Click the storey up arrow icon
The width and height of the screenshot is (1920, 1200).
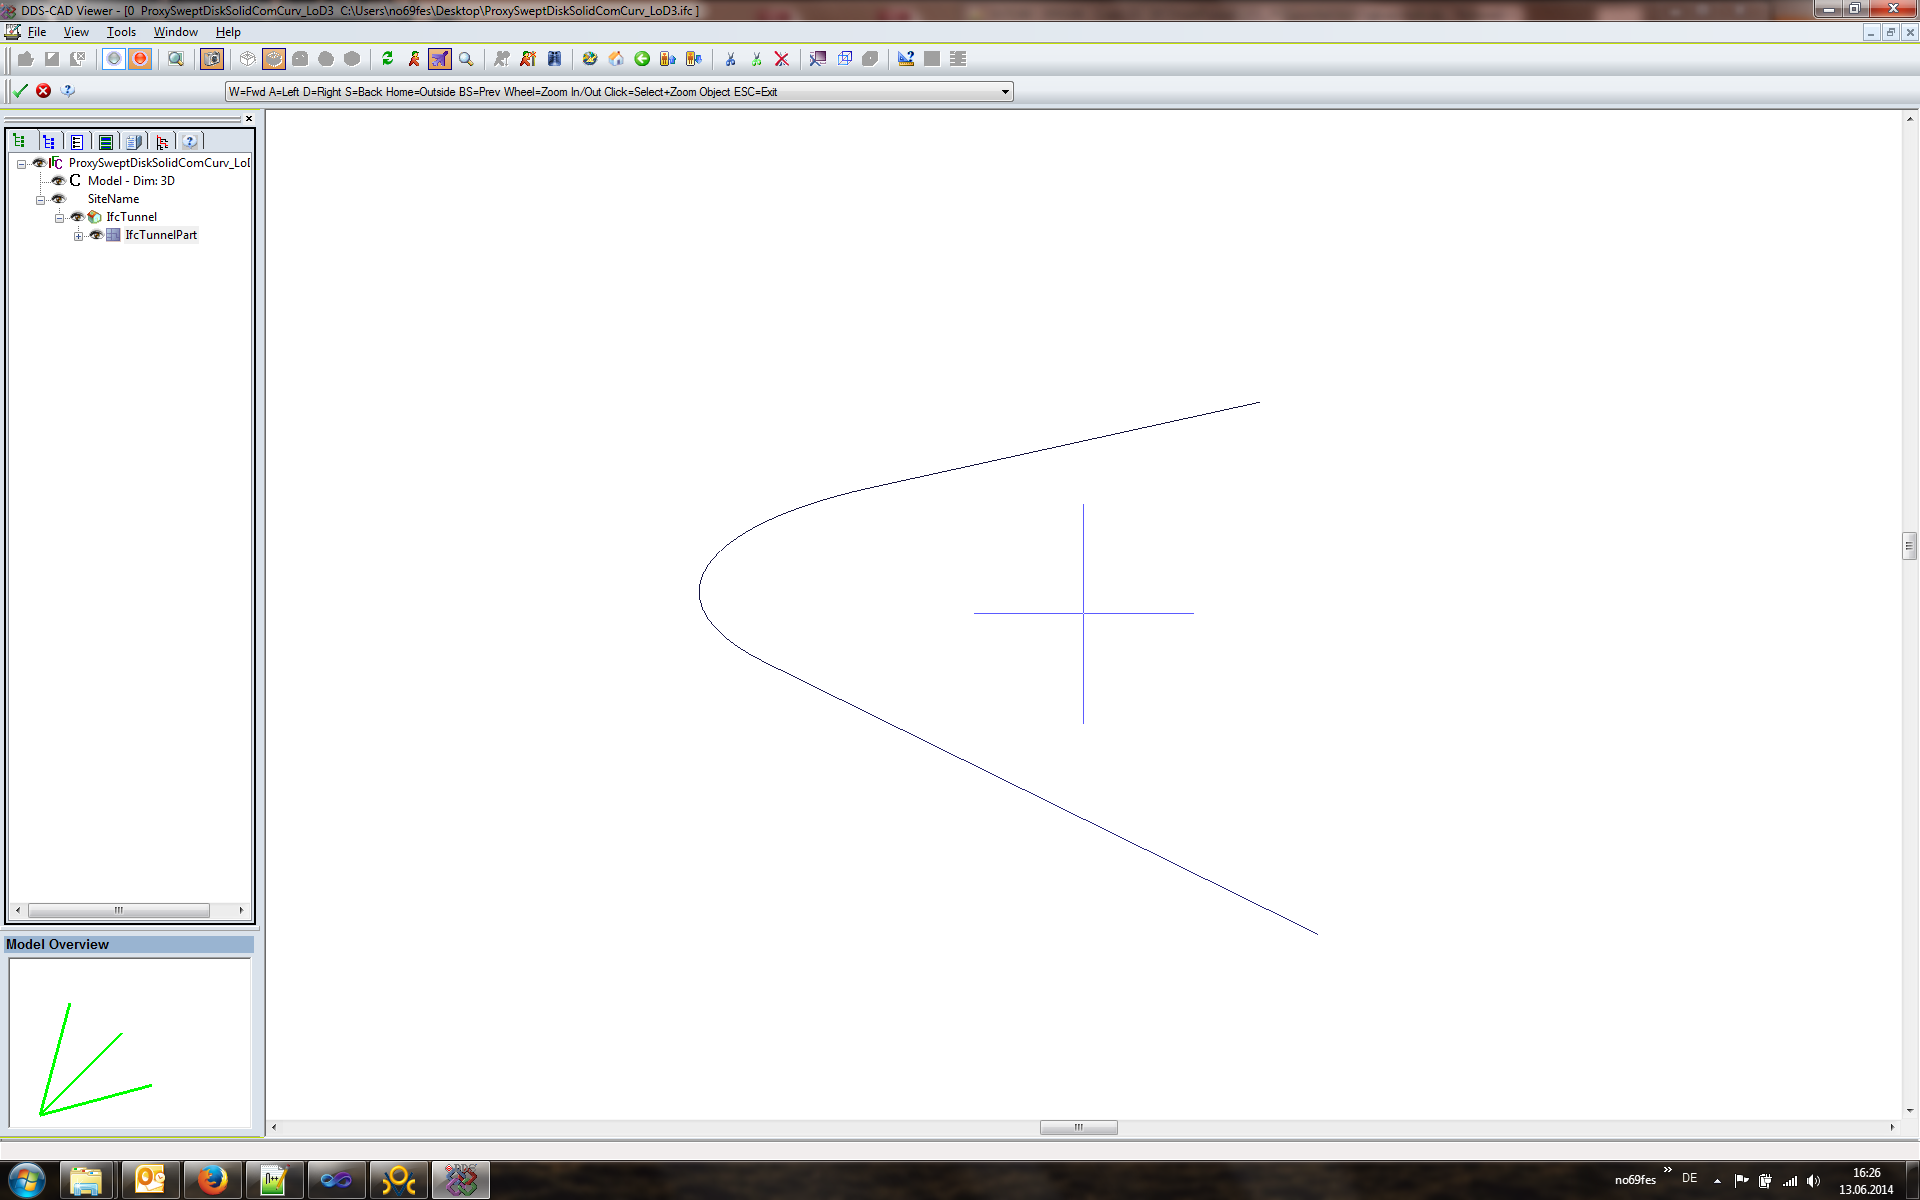pos(668,59)
